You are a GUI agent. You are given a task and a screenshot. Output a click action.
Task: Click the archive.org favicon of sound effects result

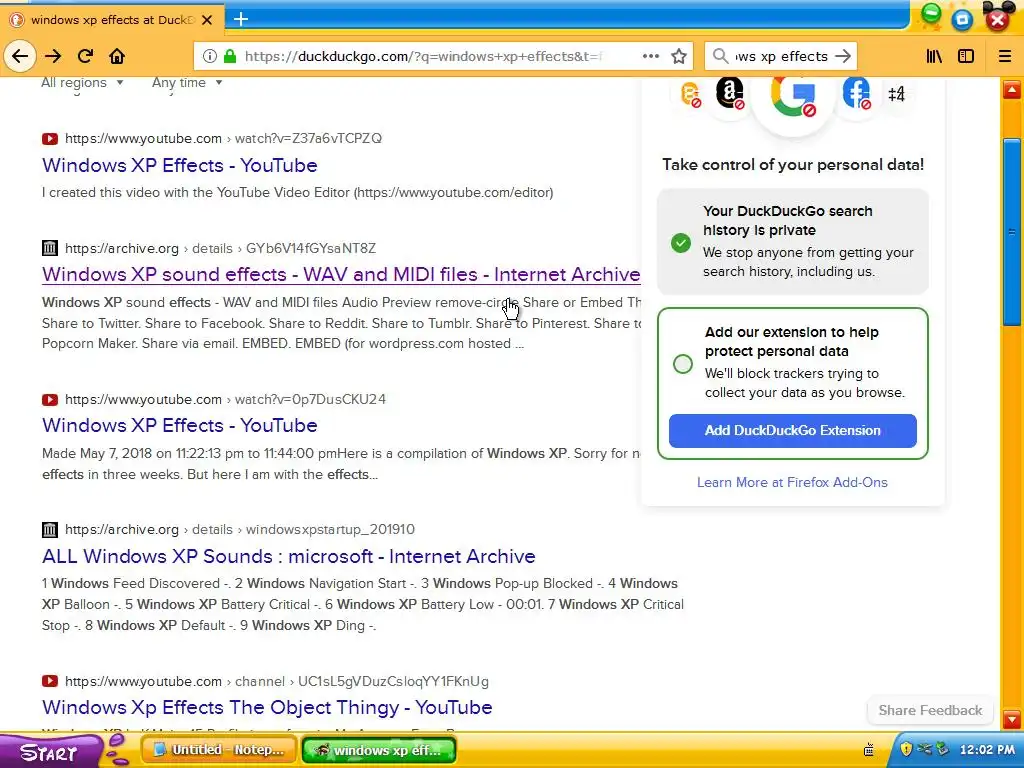[x=50, y=248]
